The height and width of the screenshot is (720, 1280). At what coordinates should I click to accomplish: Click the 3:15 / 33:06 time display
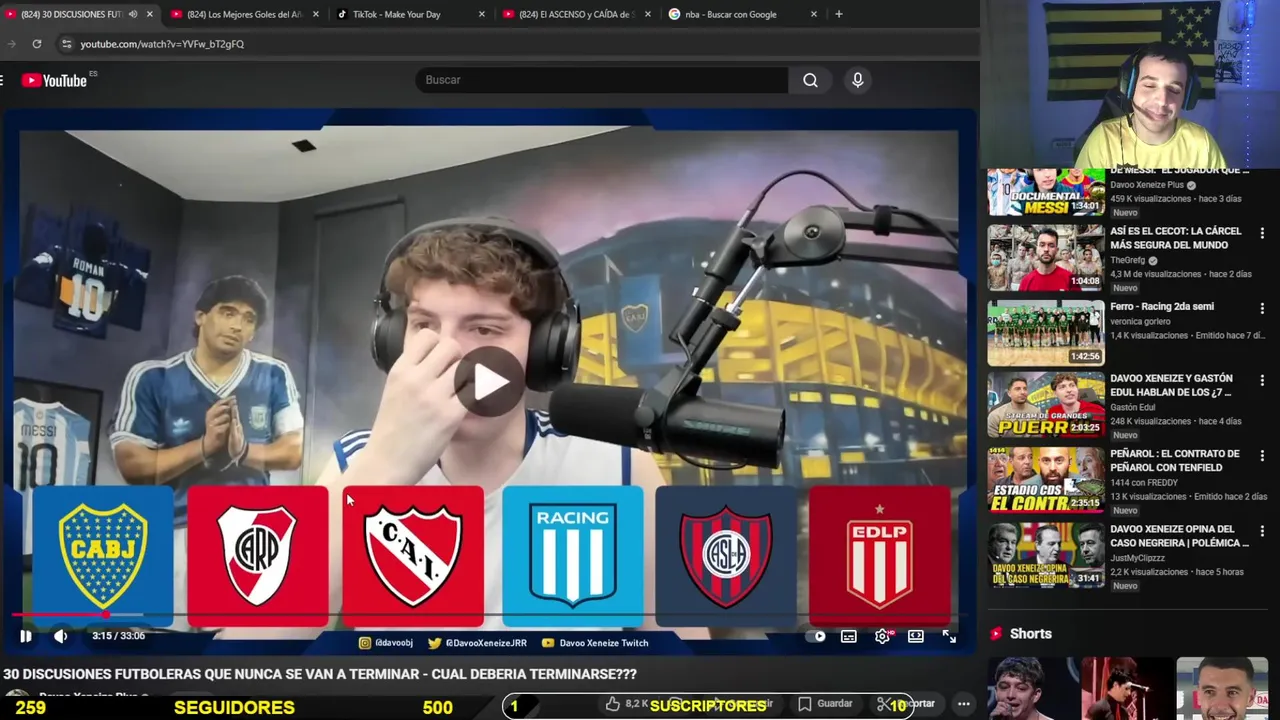[118, 636]
